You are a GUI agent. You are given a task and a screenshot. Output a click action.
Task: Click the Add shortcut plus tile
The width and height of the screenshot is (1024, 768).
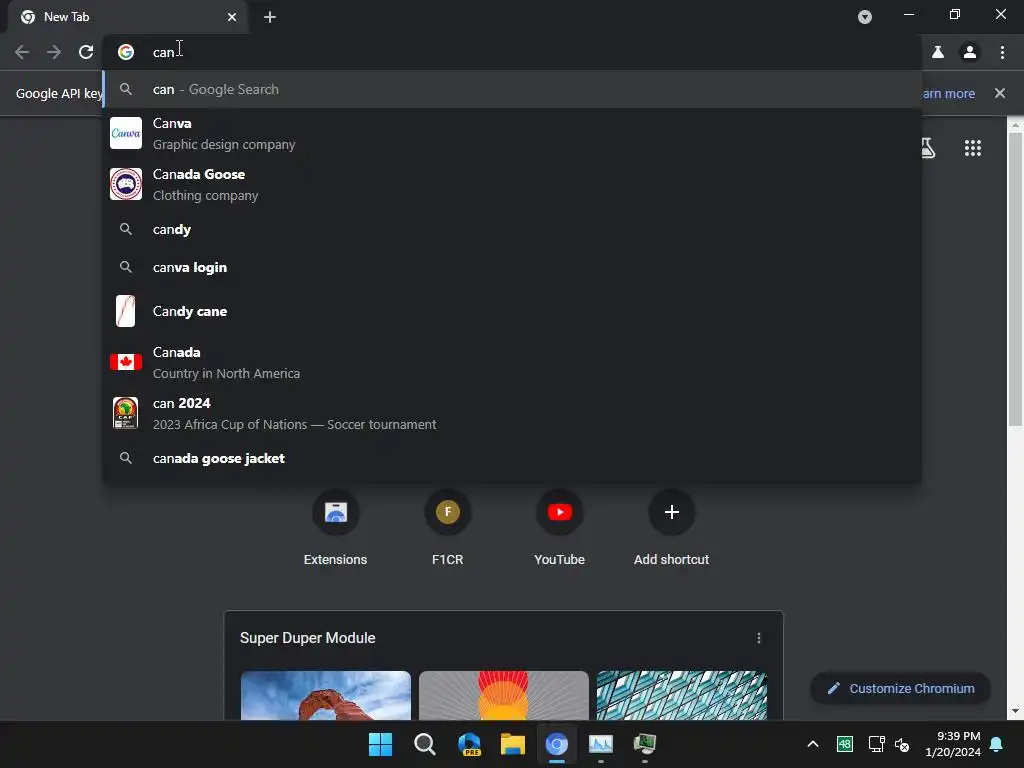(x=671, y=528)
